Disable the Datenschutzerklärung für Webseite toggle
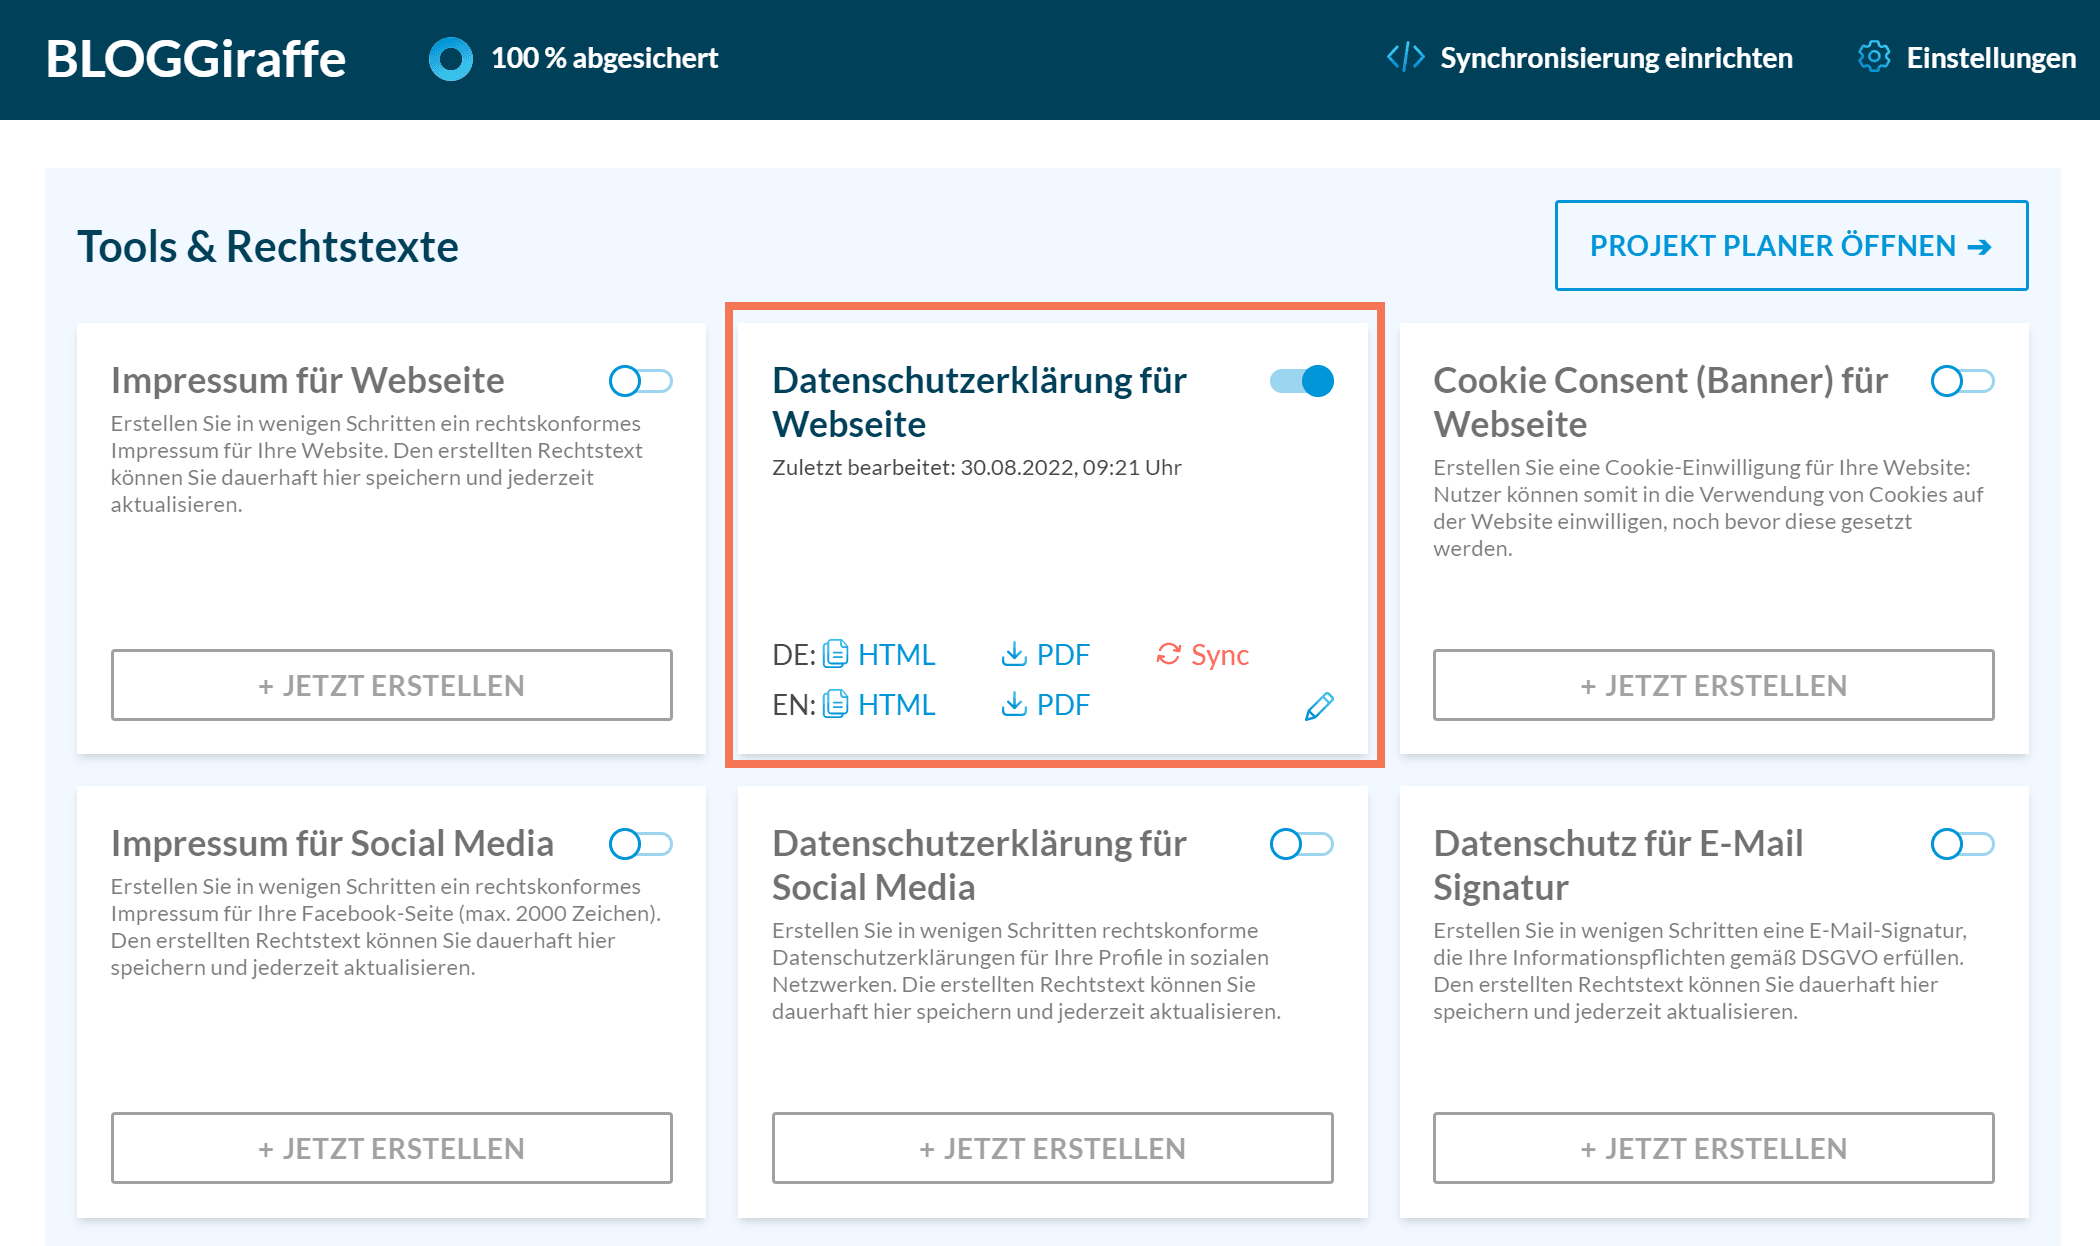The image size is (2100, 1246). [x=1301, y=381]
